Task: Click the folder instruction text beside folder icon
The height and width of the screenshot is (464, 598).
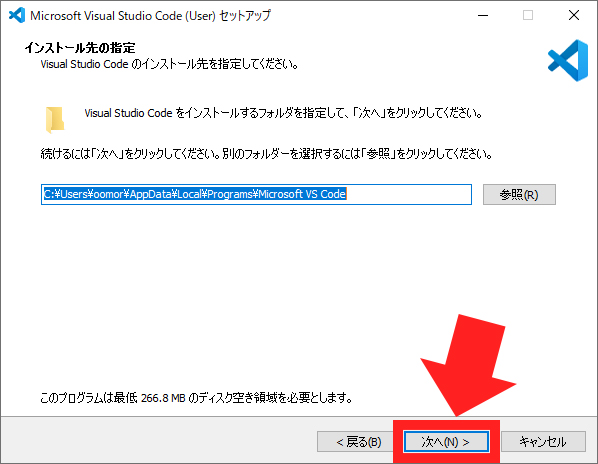Action: tap(283, 113)
